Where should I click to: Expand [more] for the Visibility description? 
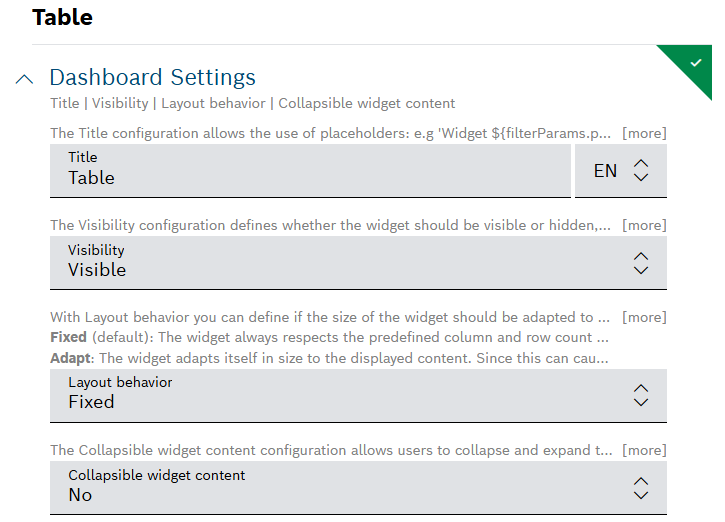644,225
